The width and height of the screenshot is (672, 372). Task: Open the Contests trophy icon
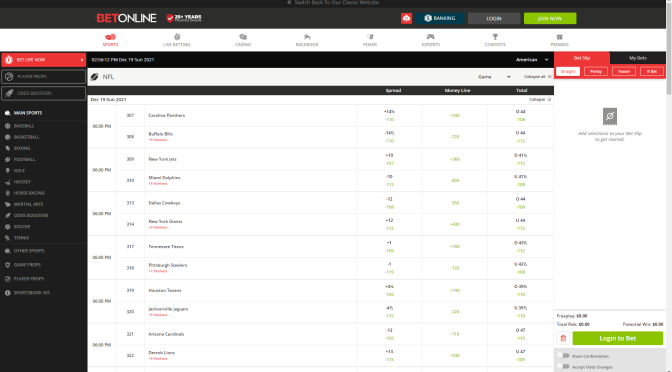[495, 37]
